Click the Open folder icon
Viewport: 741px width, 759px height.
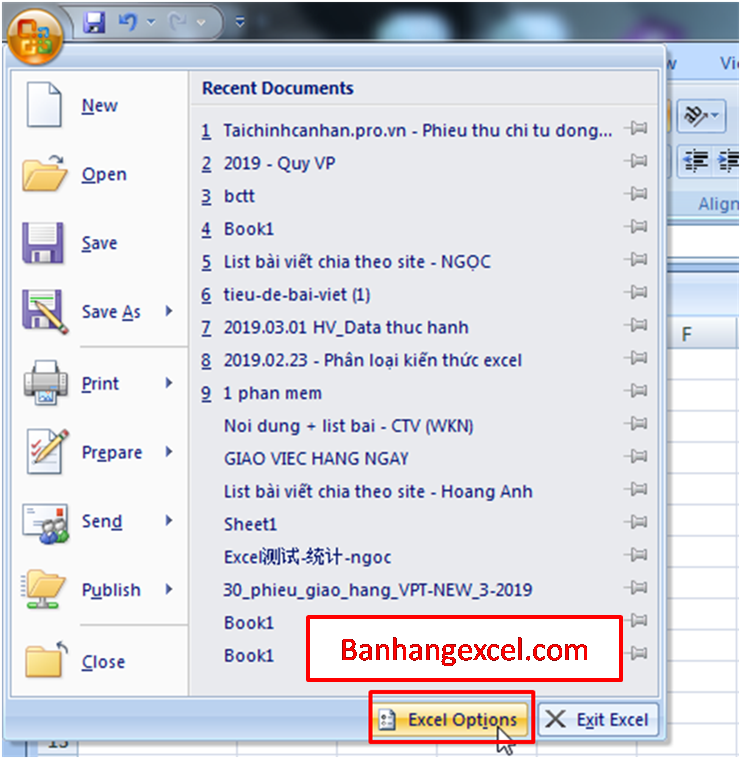[x=44, y=173]
